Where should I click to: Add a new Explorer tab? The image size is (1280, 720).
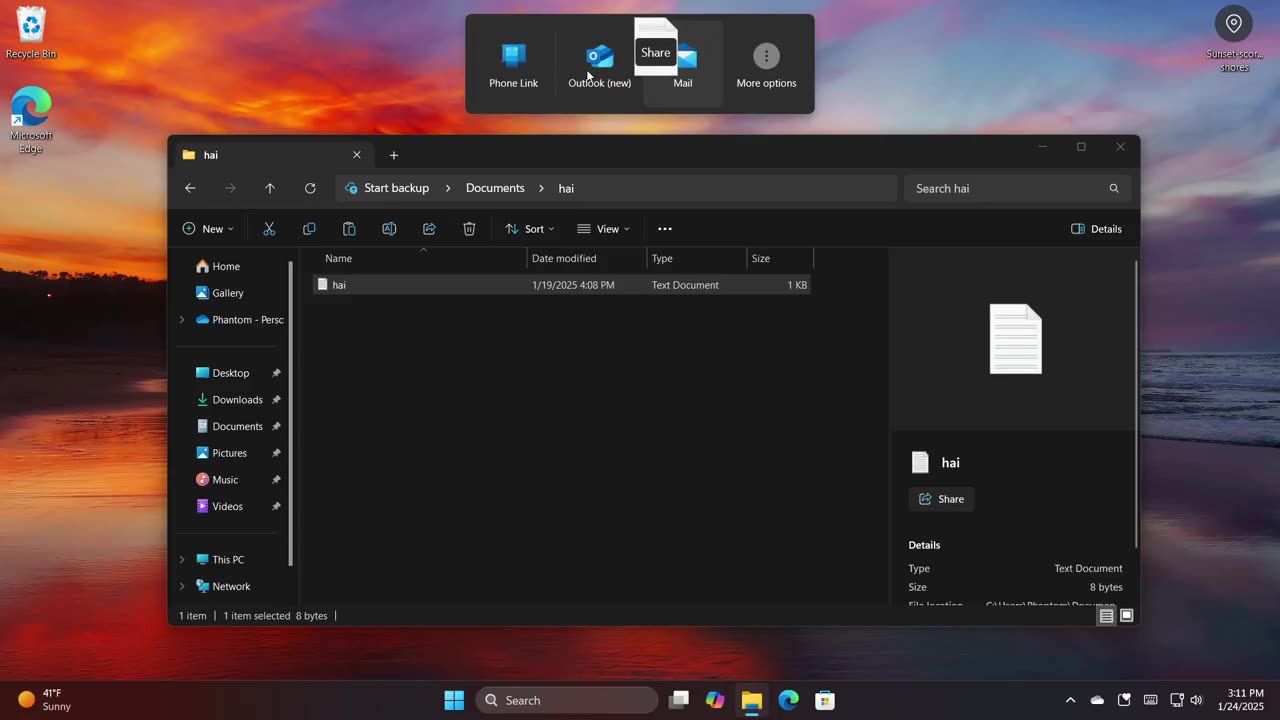[394, 155]
